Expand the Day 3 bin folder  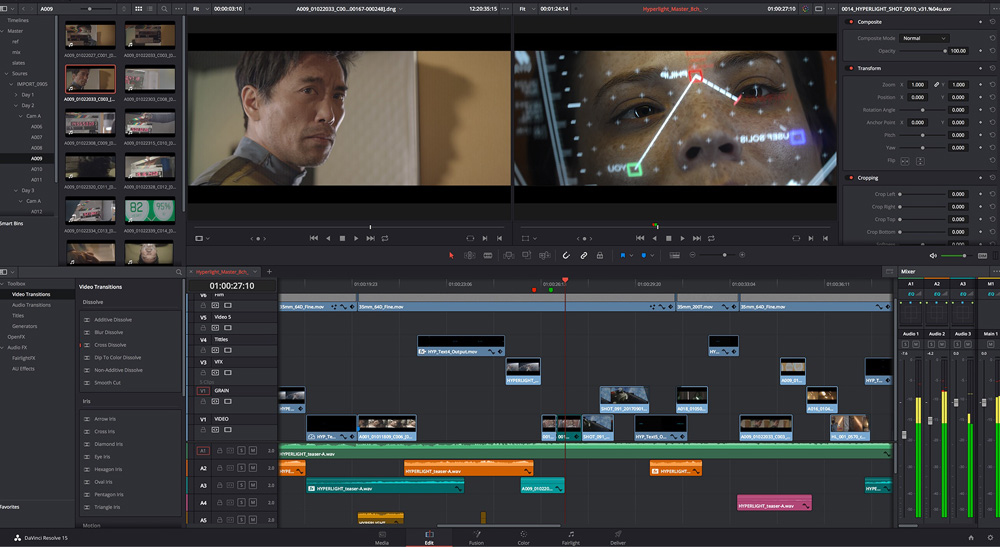coord(16,190)
